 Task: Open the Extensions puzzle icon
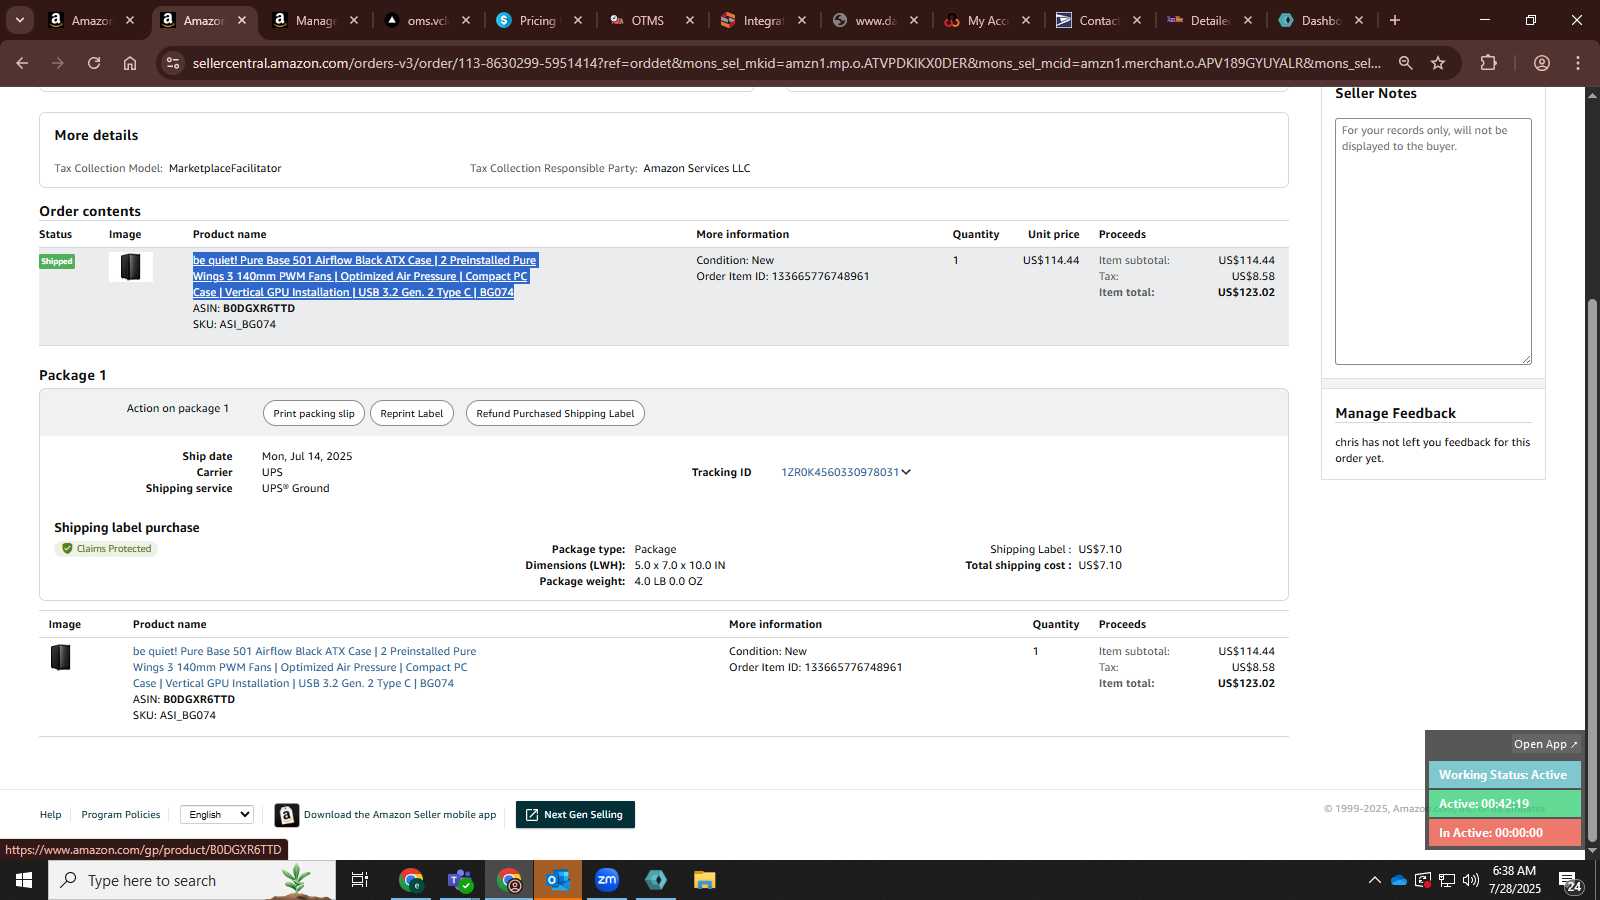1488,63
